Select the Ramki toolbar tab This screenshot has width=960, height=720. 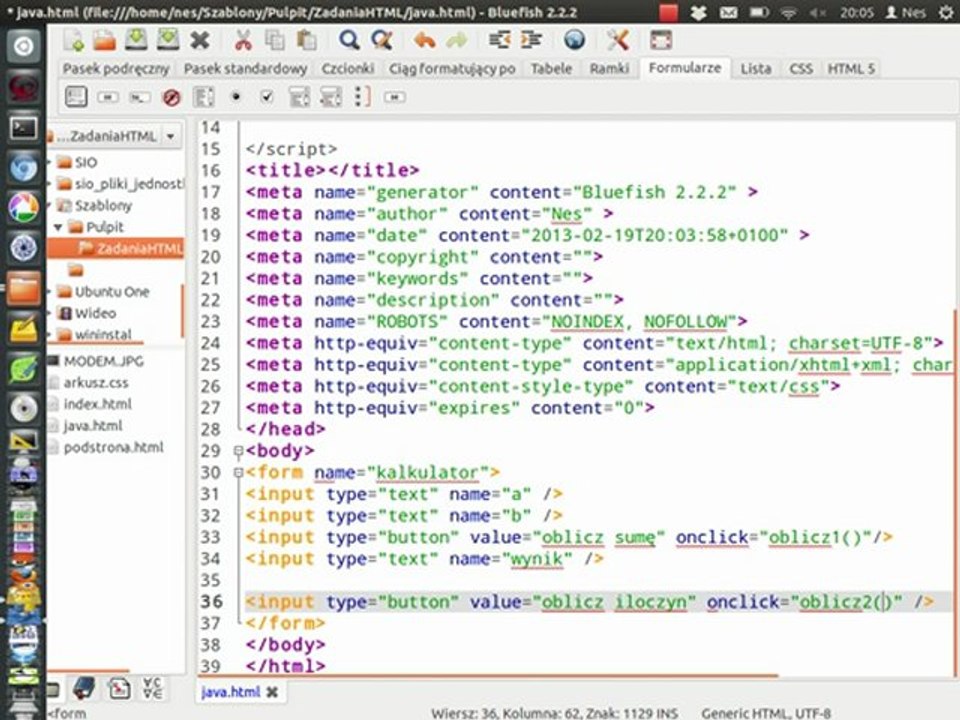(x=609, y=69)
